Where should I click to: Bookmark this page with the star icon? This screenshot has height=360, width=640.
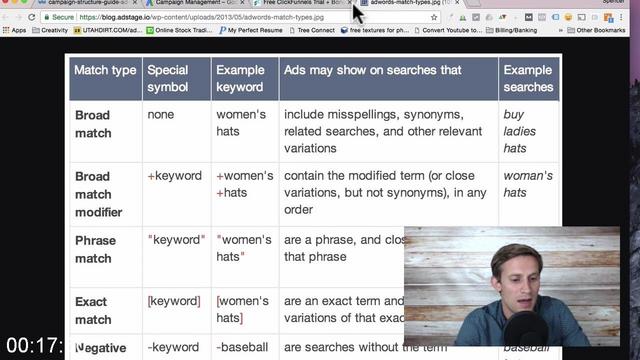pos(434,17)
